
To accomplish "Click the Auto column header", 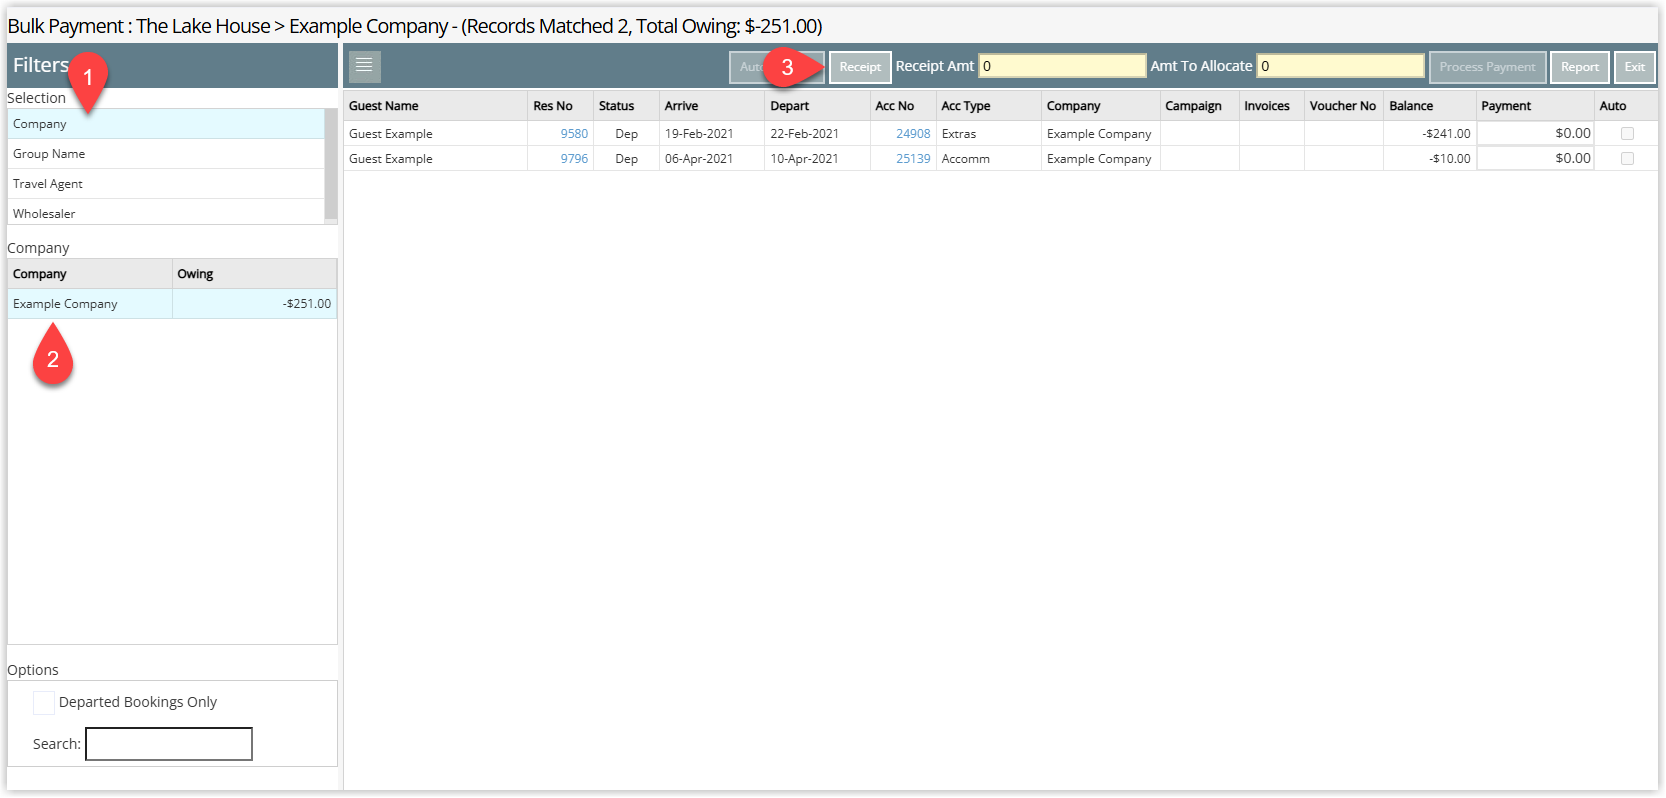I will 1626,106.
